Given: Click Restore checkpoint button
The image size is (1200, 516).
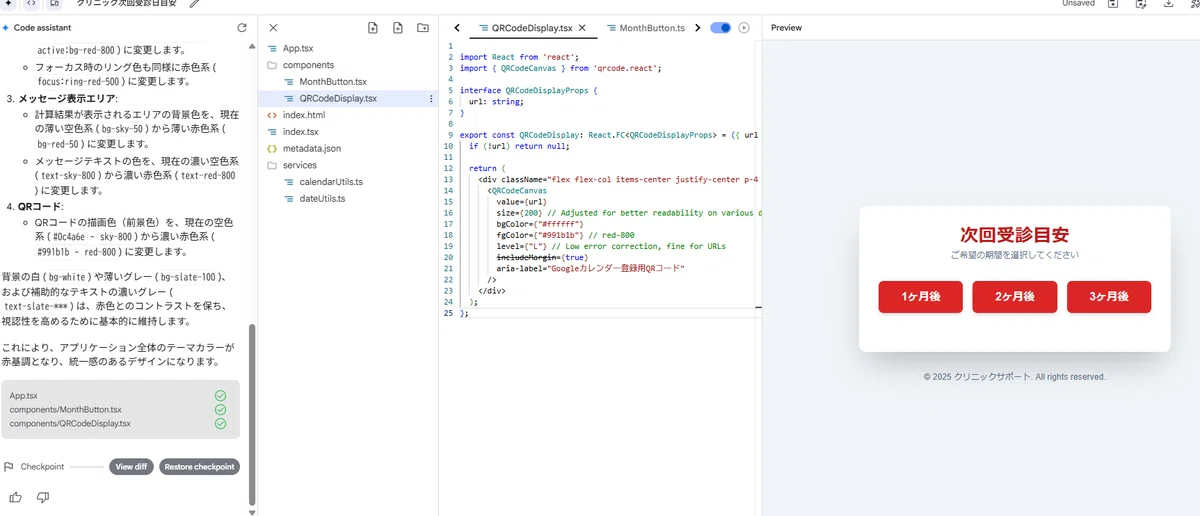Looking at the screenshot, I should coord(199,467).
